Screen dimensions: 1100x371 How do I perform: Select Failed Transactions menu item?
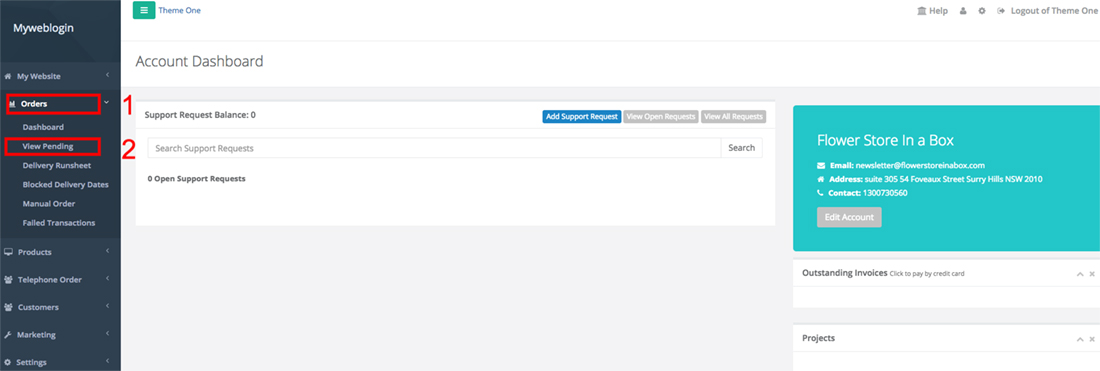click(x=59, y=223)
